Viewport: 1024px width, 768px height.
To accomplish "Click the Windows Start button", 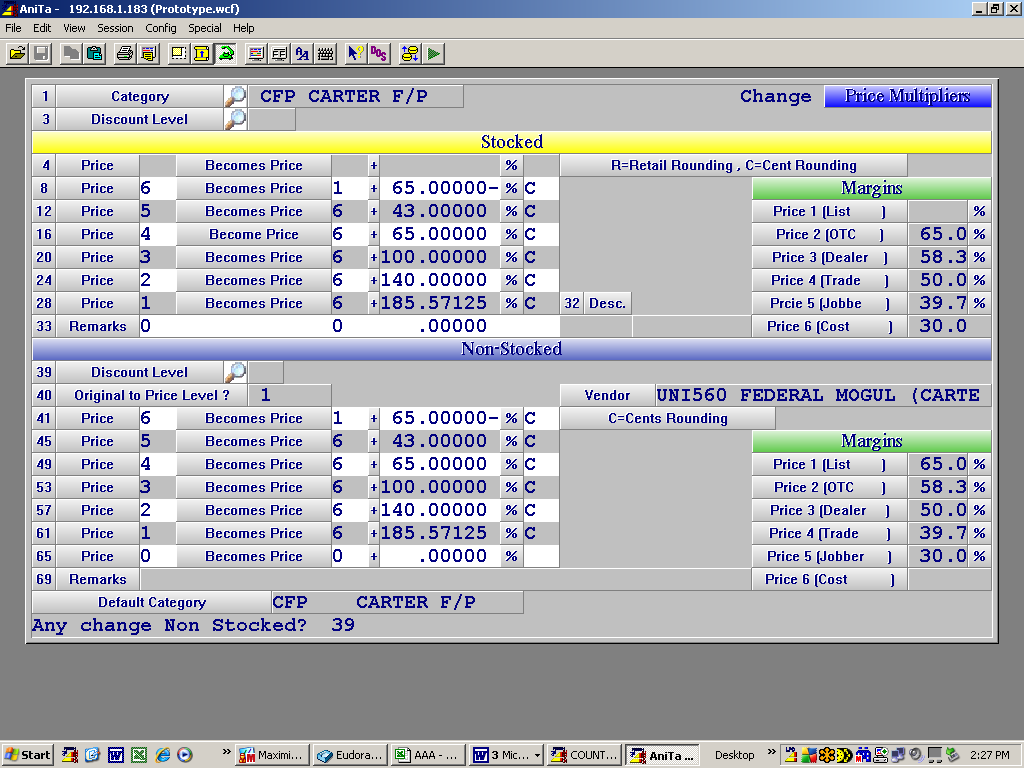I will point(27,755).
